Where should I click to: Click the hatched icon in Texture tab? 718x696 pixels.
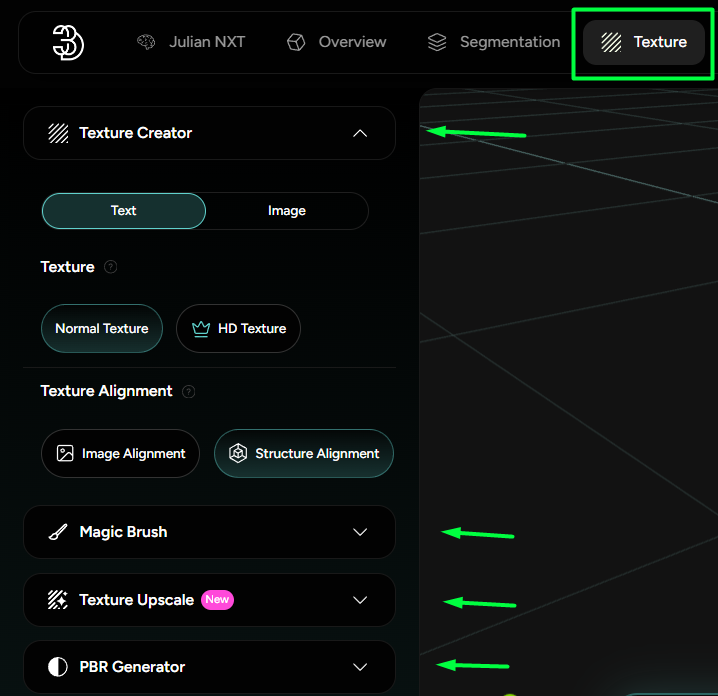(611, 42)
